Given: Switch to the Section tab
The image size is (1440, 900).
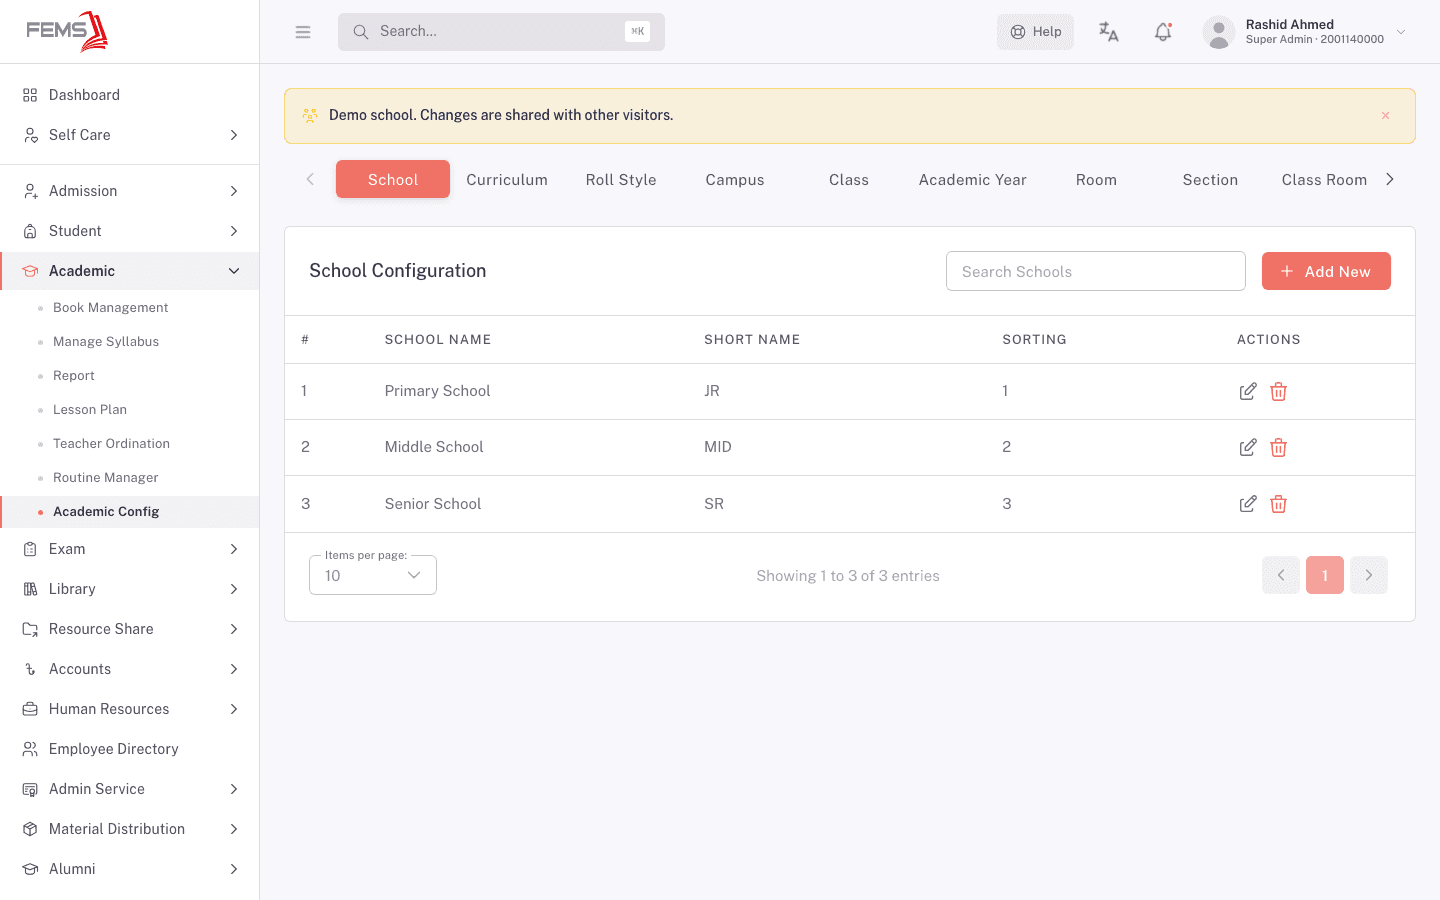Looking at the screenshot, I should [1210, 180].
